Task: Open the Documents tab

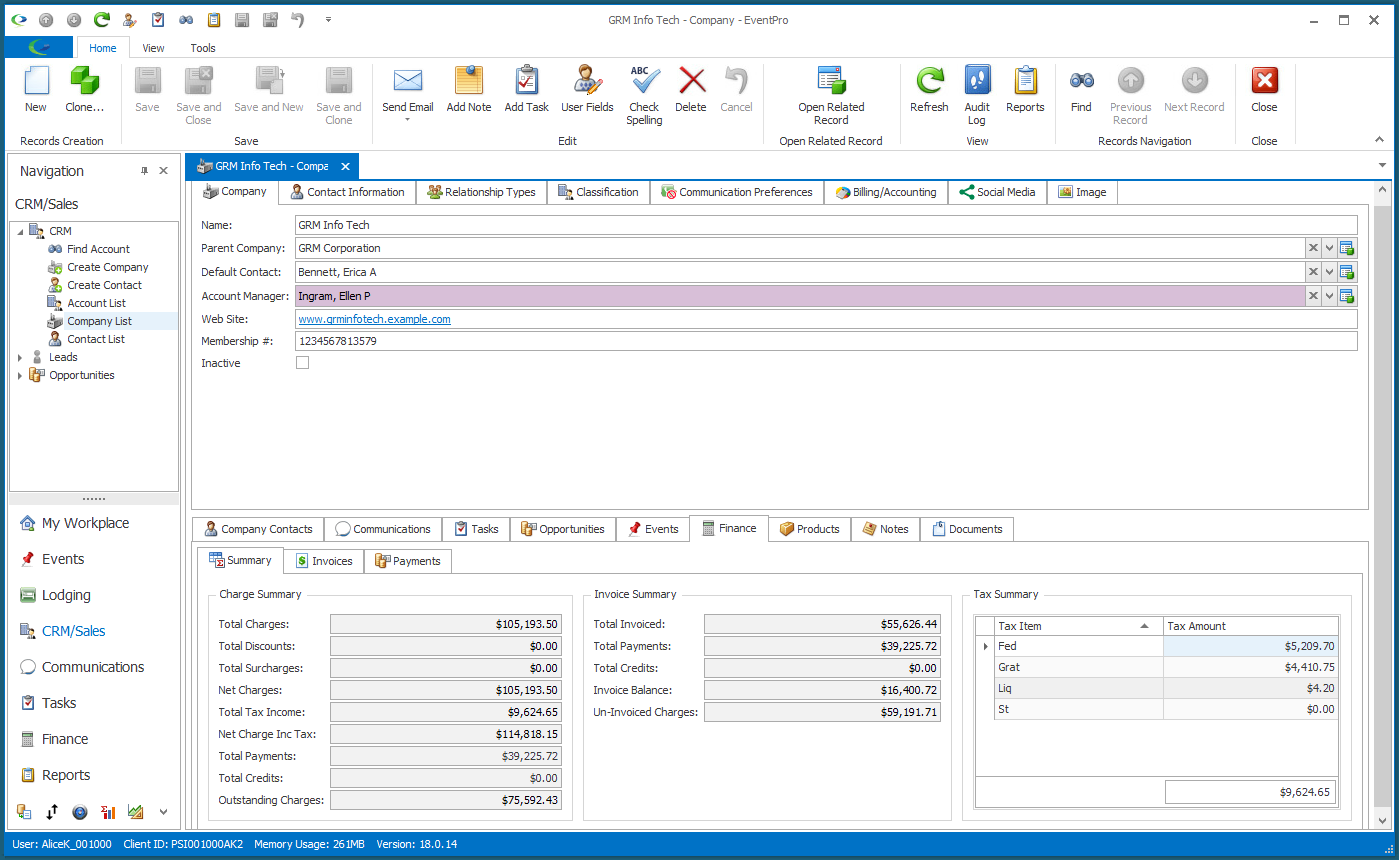Action: point(967,529)
